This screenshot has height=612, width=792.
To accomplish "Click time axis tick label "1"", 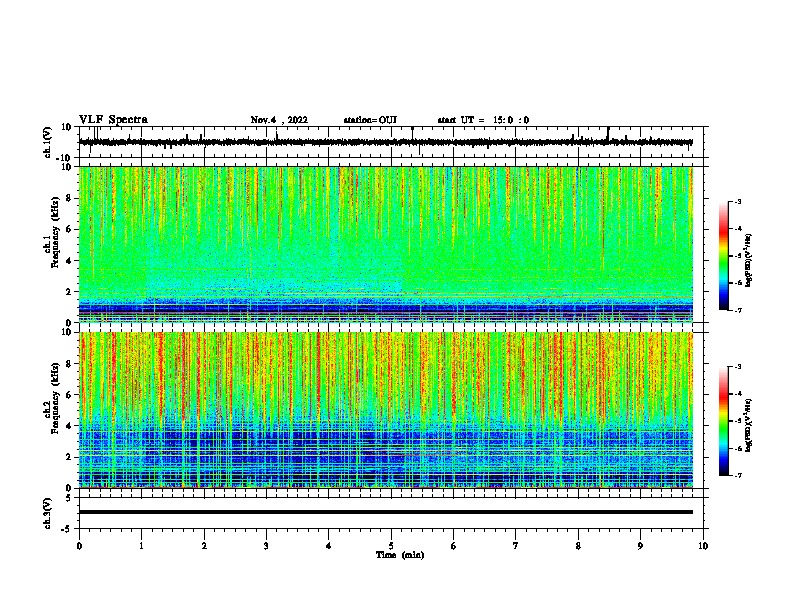I will pyautogui.click(x=141, y=546).
